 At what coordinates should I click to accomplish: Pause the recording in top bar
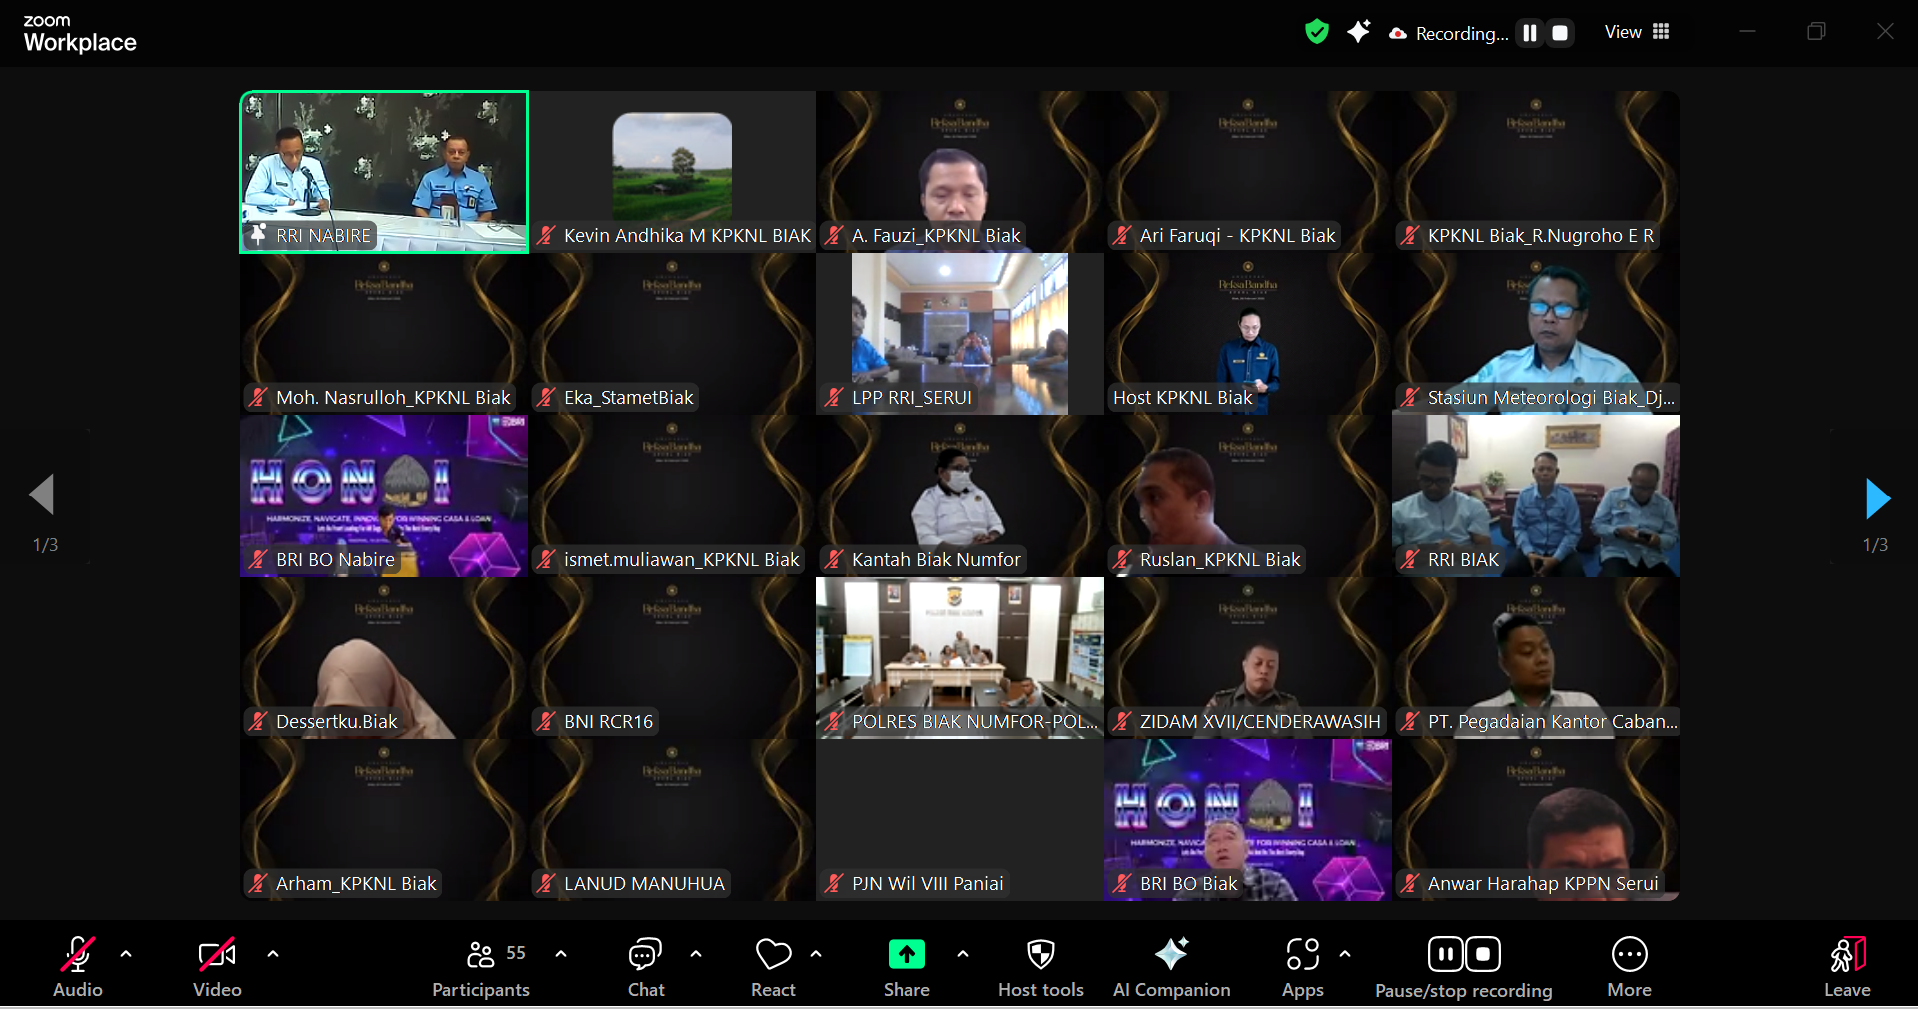[x=1529, y=33]
